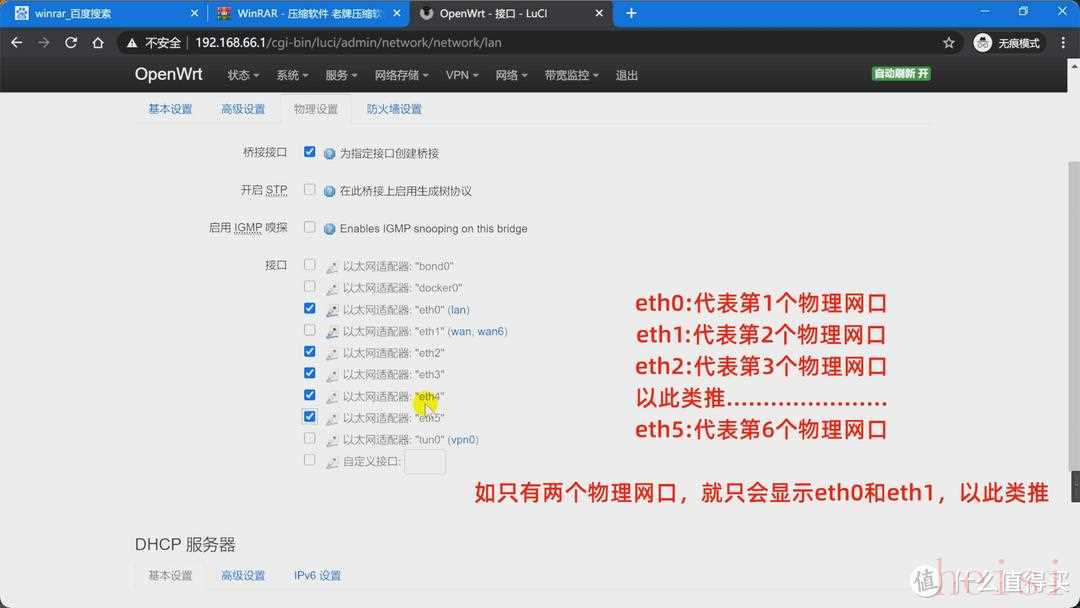The height and width of the screenshot is (608, 1080).
Task: Bookmark page with star icon
Action: coord(948,43)
